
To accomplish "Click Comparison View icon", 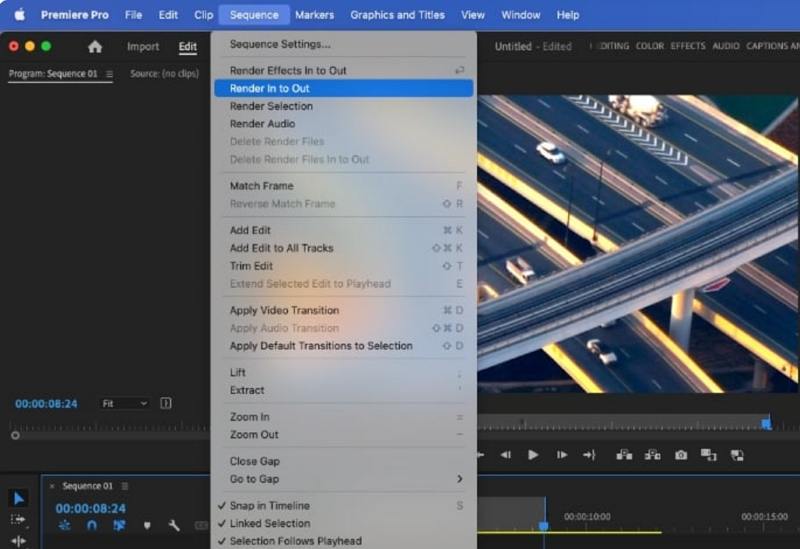I will pyautogui.click(x=708, y=455).
